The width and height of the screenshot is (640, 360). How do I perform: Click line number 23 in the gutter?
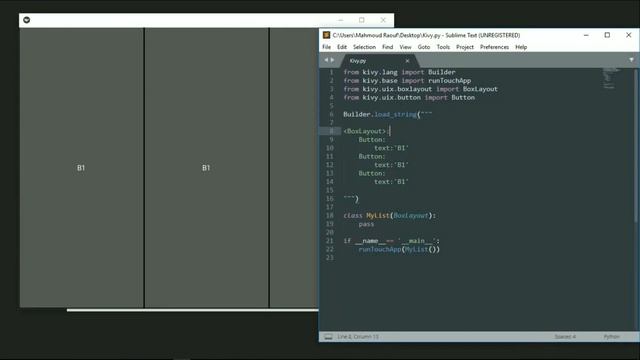330,258
